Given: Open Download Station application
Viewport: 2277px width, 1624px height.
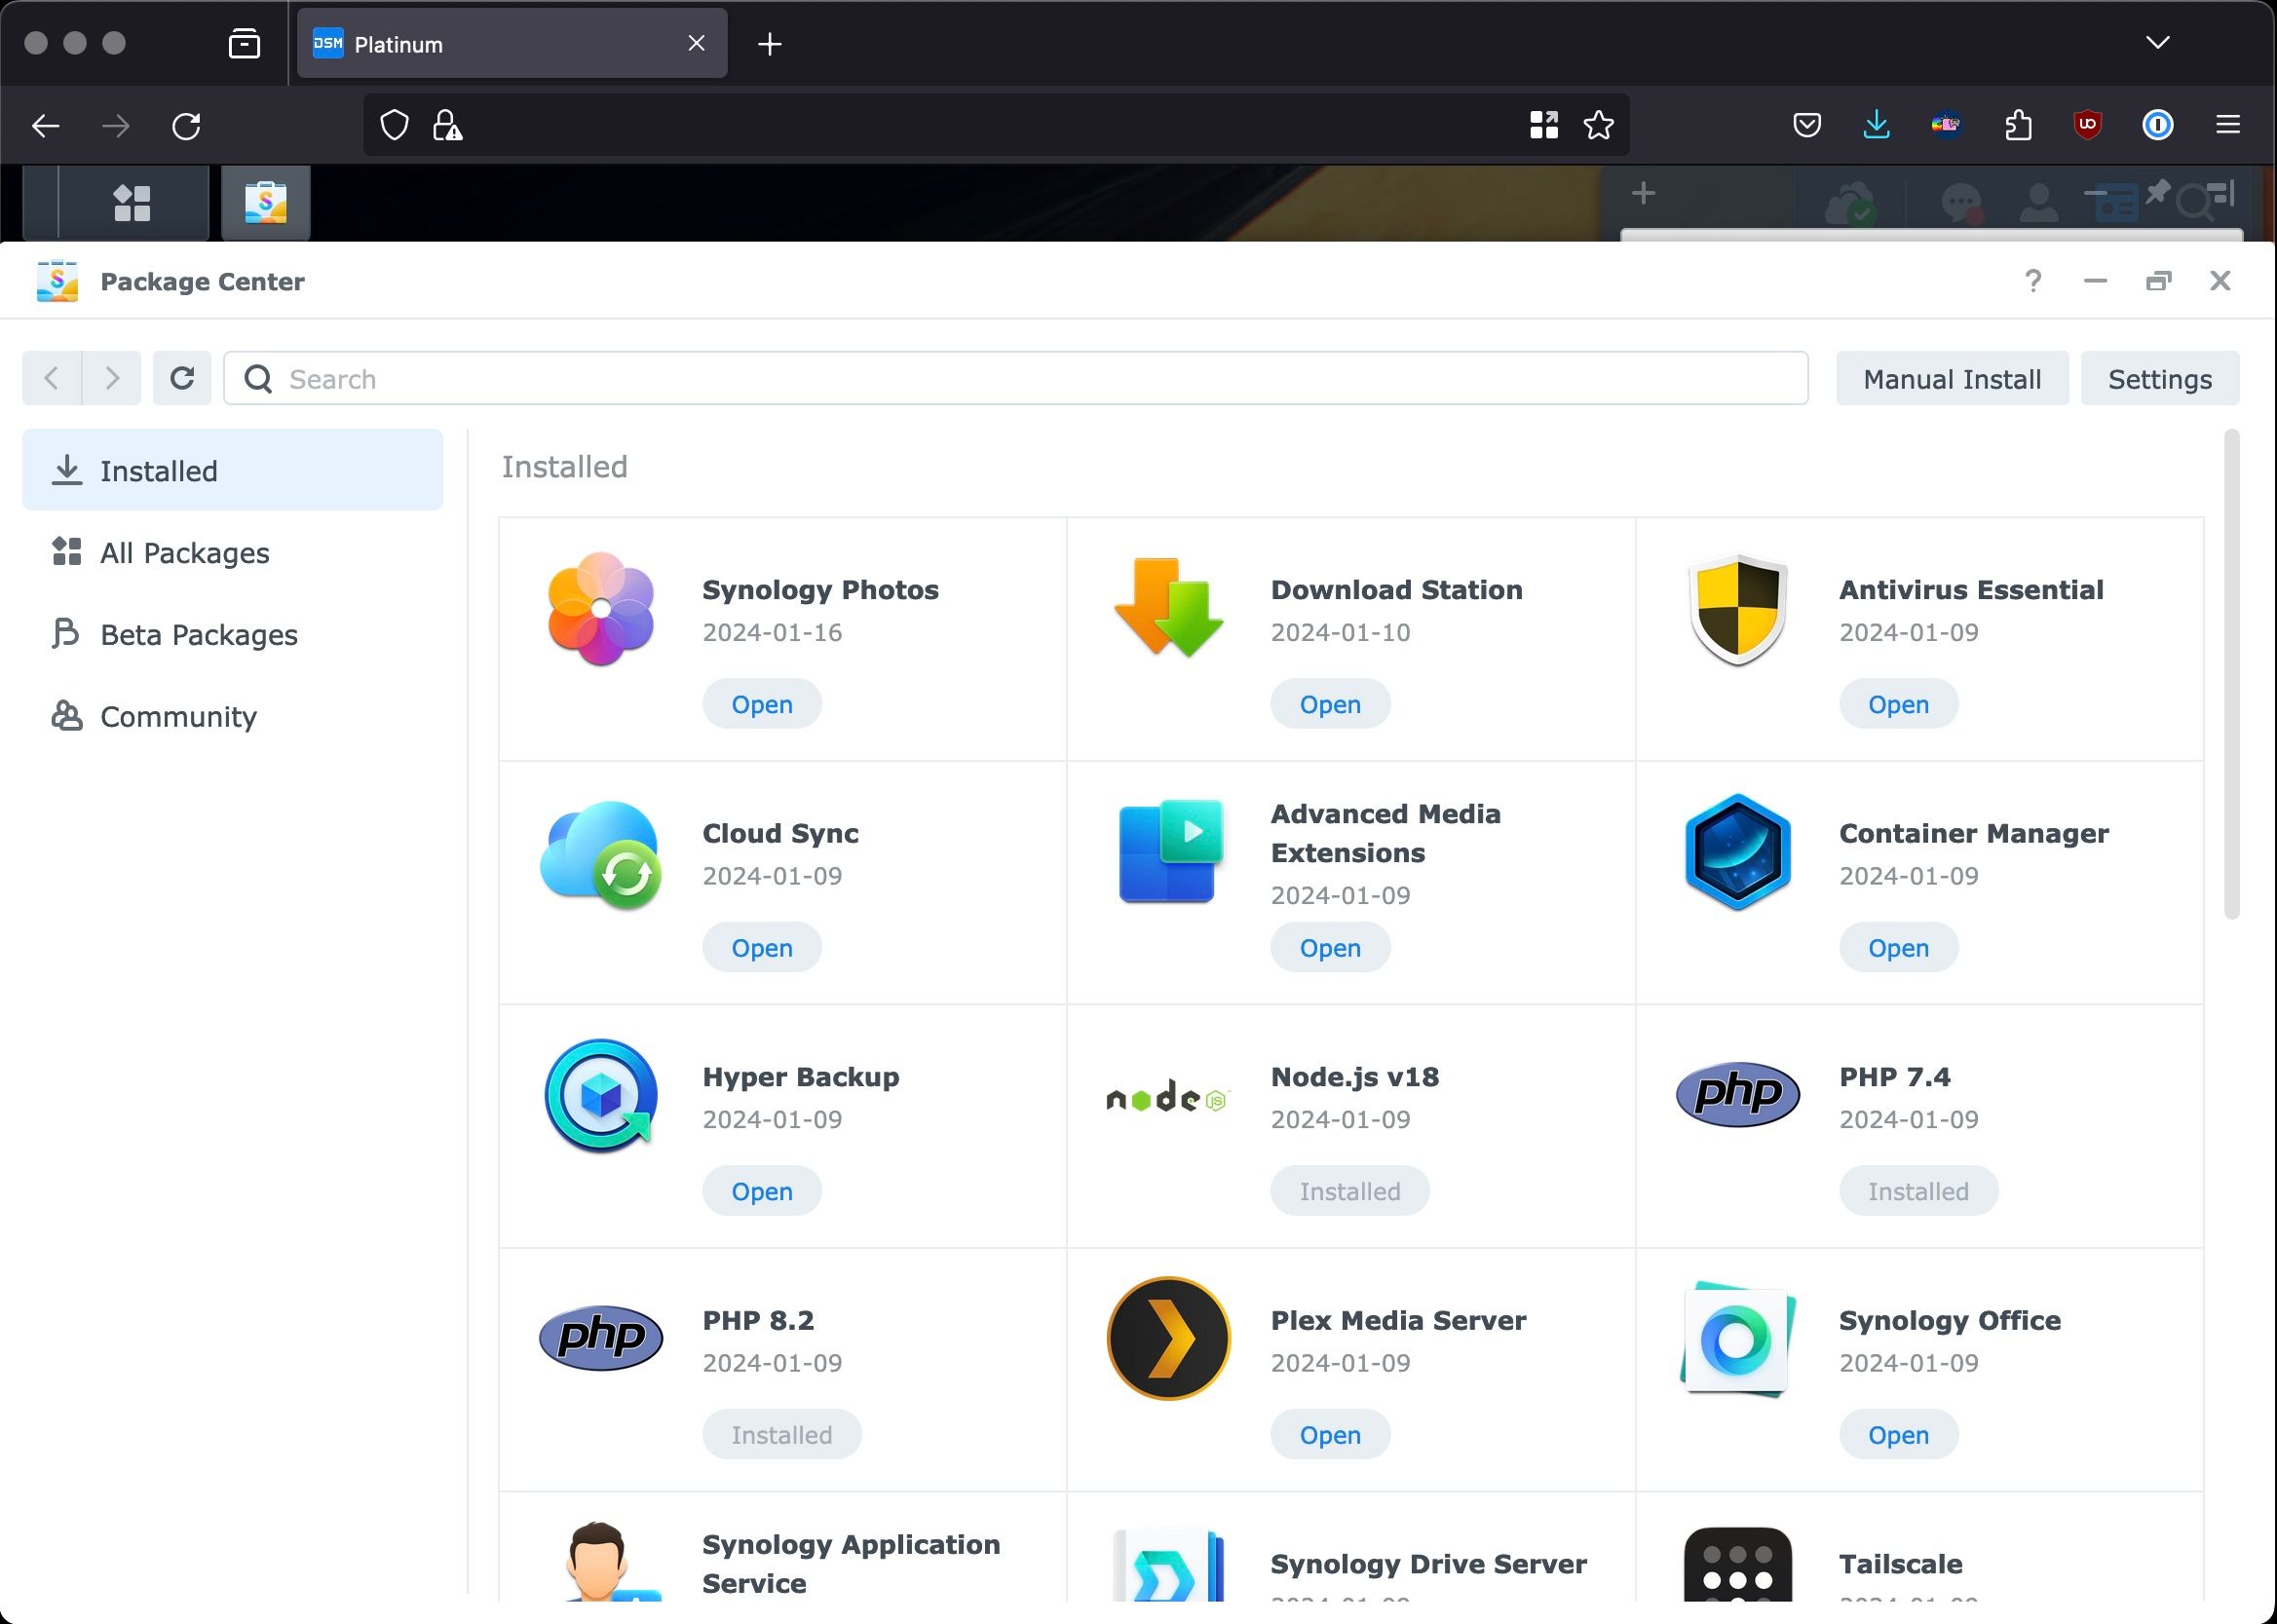Looking at the screenshot, I should click(1330, 703).
